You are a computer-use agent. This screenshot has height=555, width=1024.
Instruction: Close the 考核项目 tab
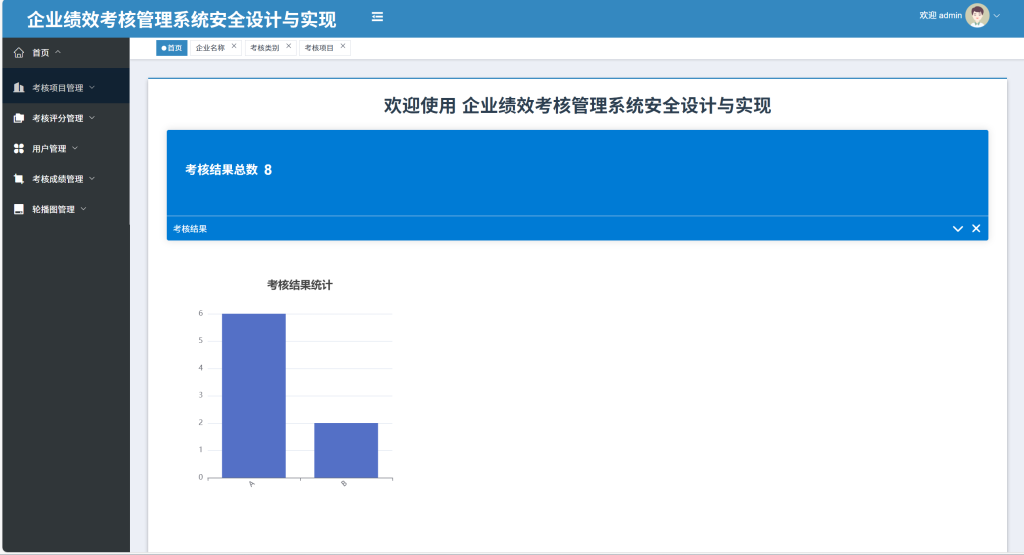tap(343, 46)
